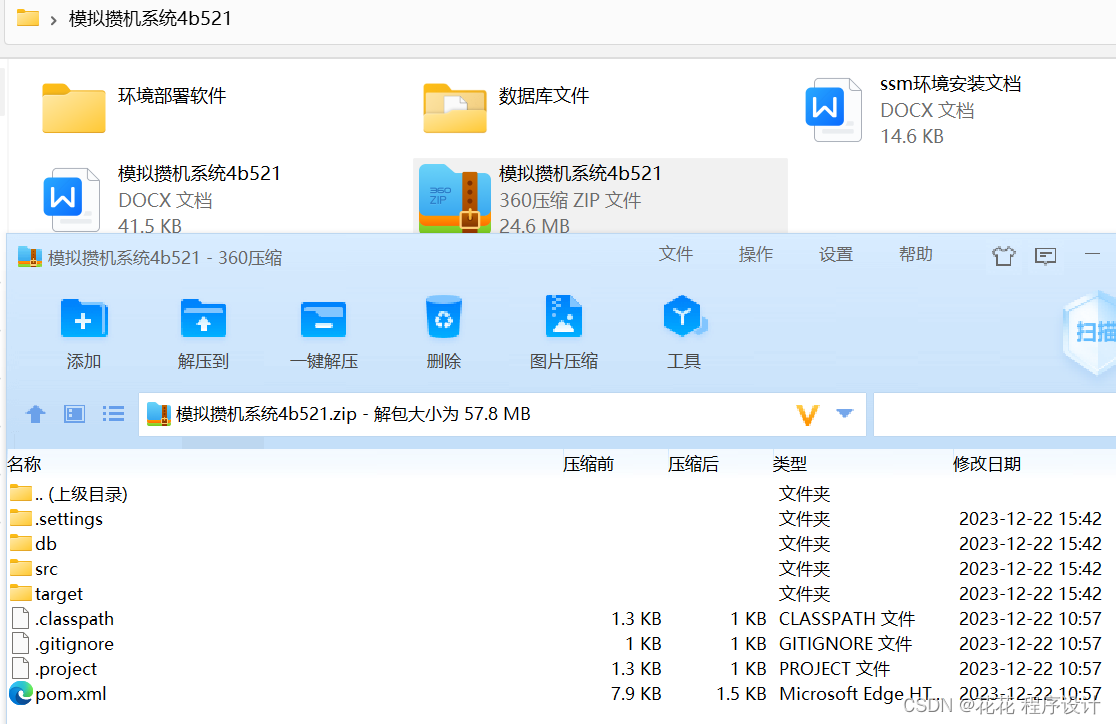This screenshot has height=724, width=1116.
Task: Click the PROJECT 文件 type cell
Action: pyautogui.click(x=834, y=668)
